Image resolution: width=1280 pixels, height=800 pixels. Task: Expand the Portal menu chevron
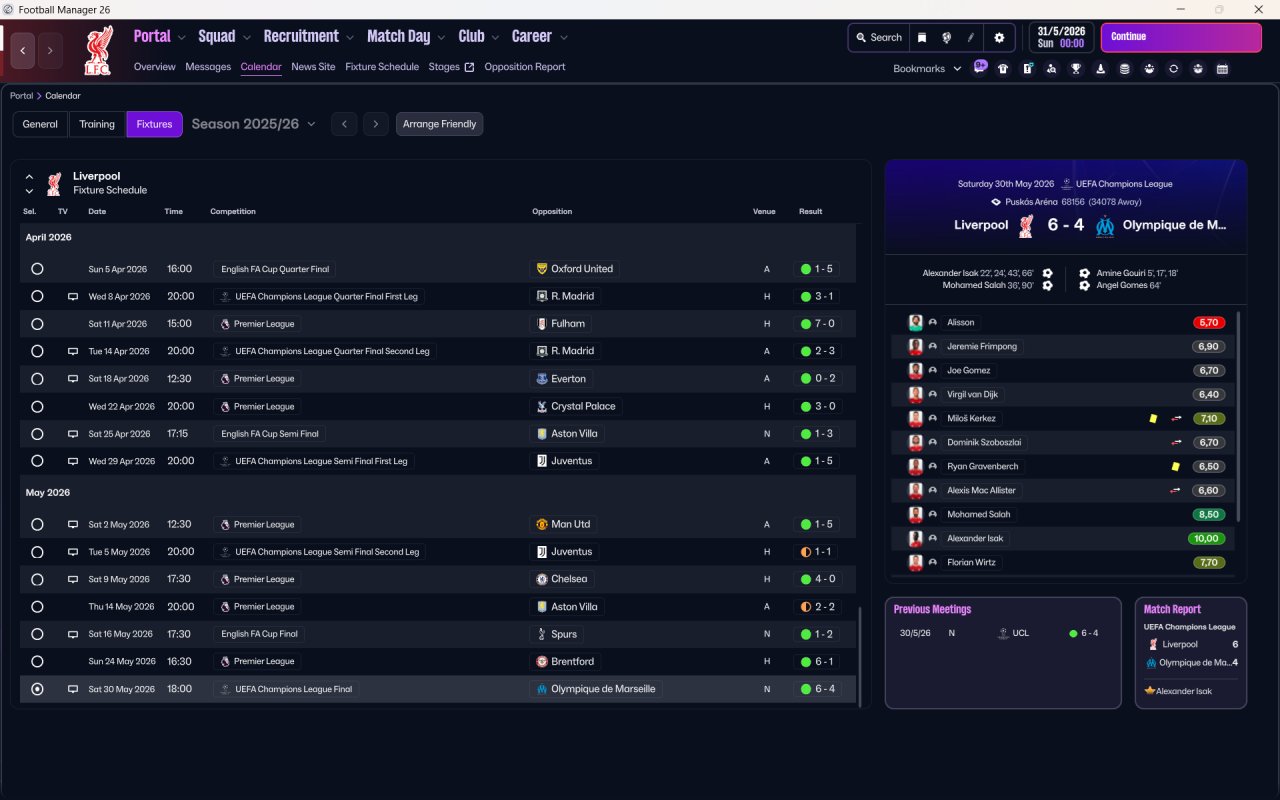181,38
